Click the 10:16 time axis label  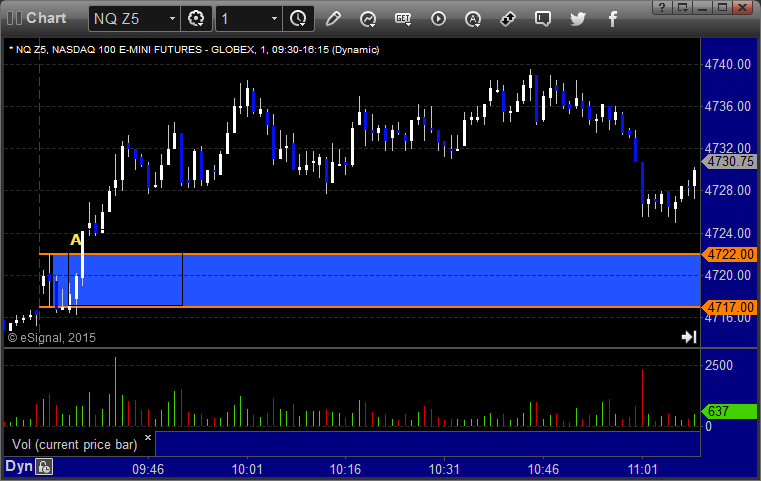[346, 469]
